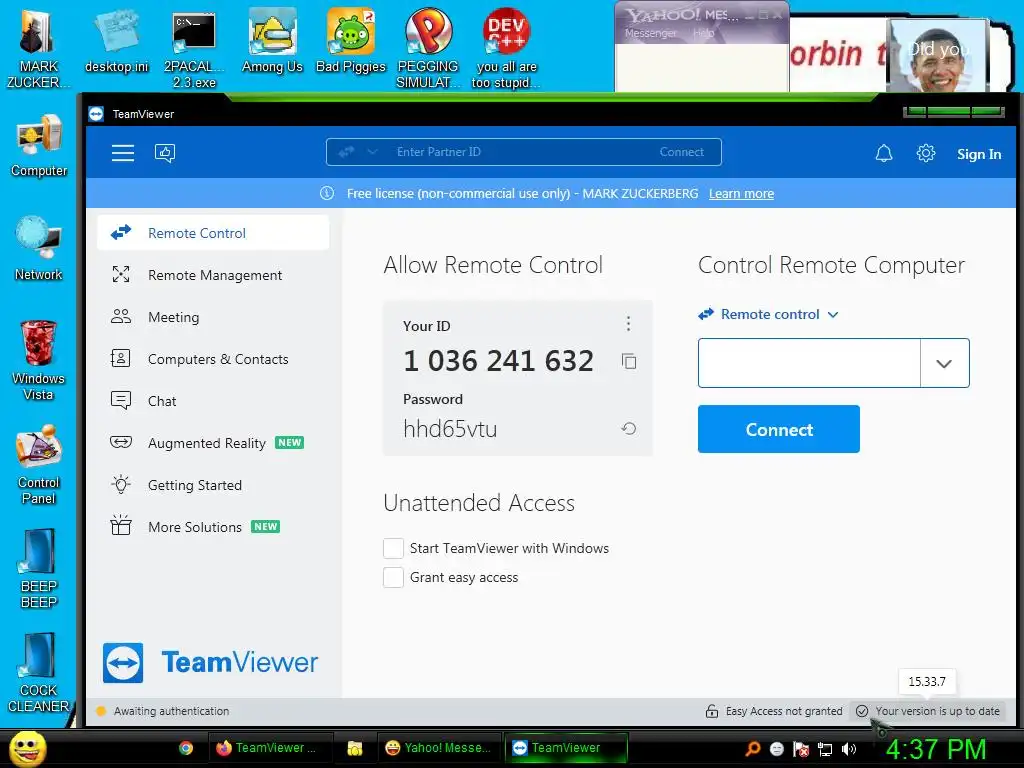This screenshot has width=1024, height=768.
Task: Click the active TeamViewer taskbar button
Action: click(566, 748)
